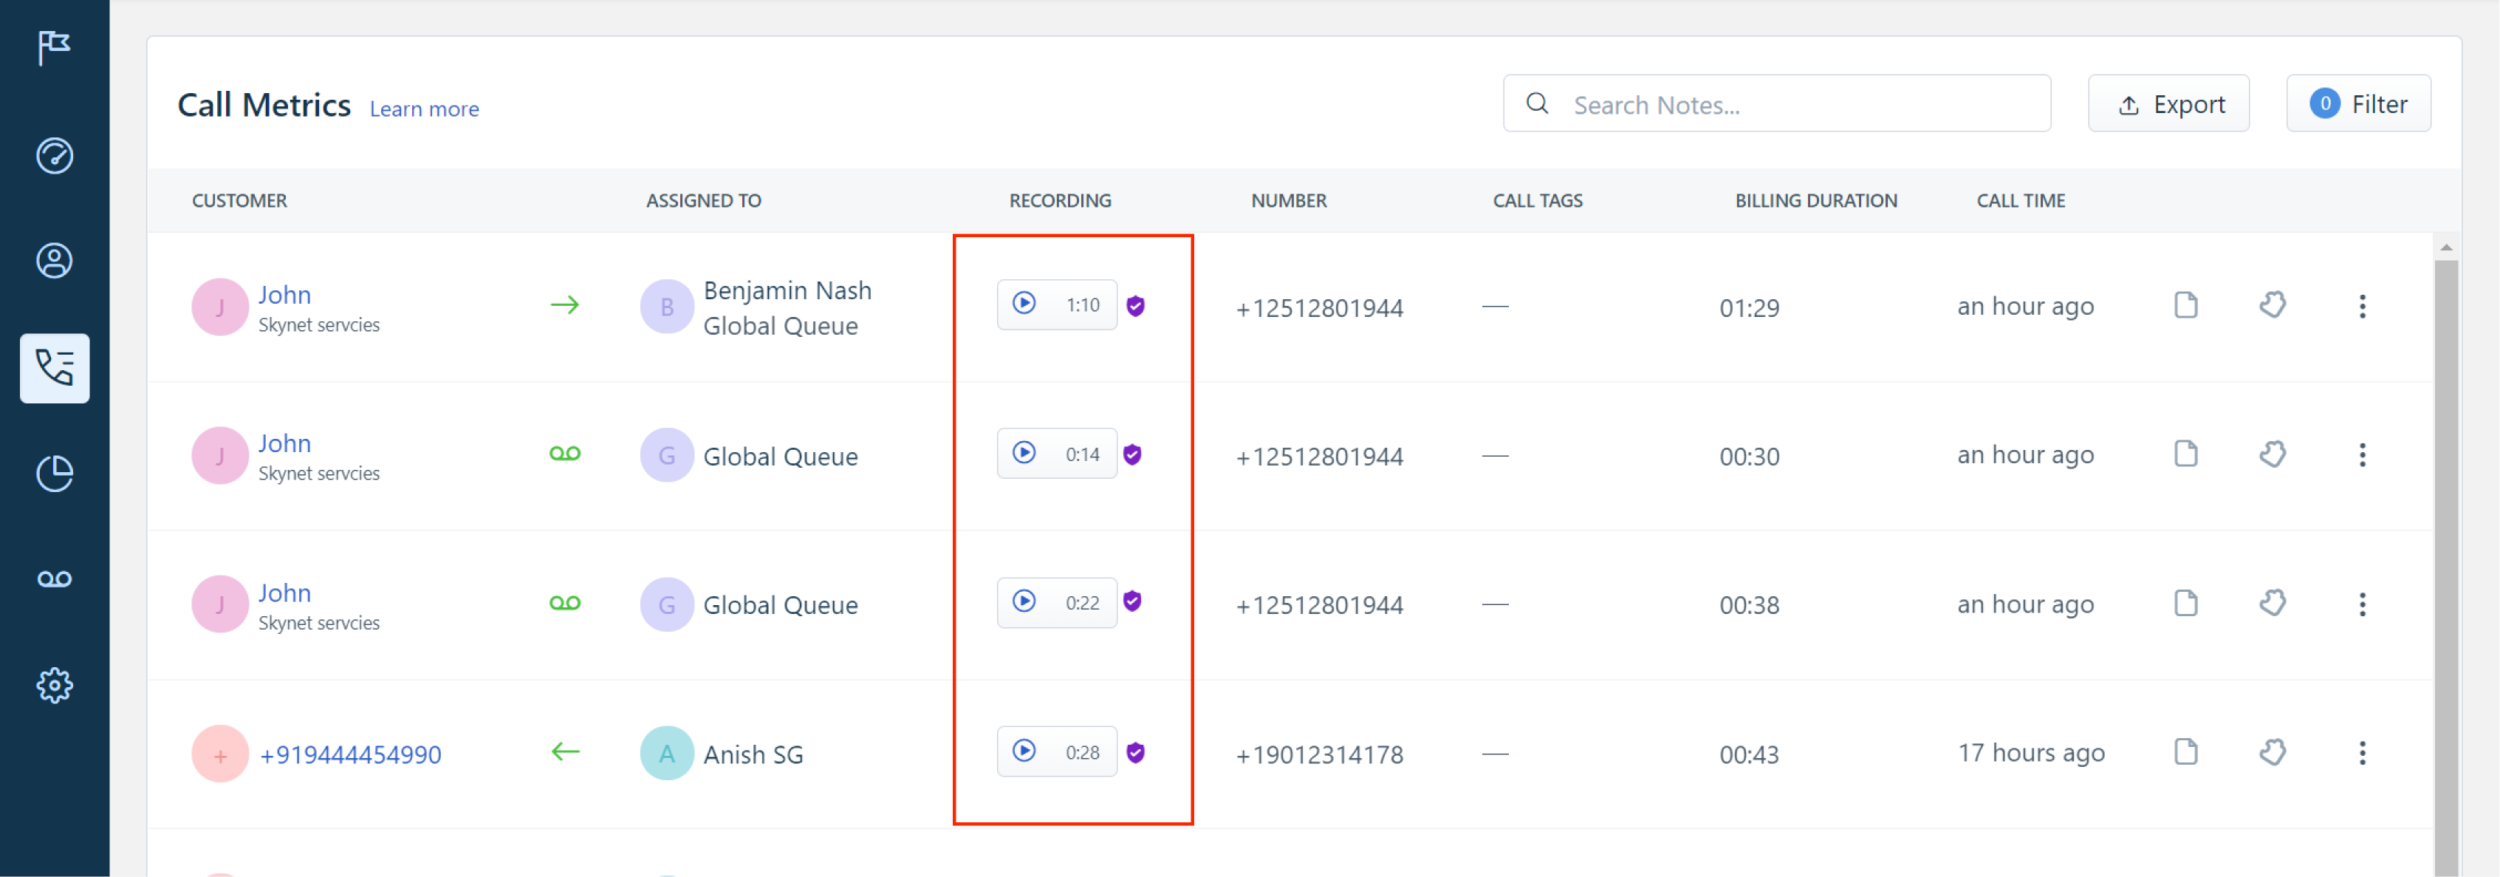Image resolution: width=2500 pixels, height=877 pixels.
Task: Open notes icon for the 00:38 billing call
Action: pos(2186,603)
